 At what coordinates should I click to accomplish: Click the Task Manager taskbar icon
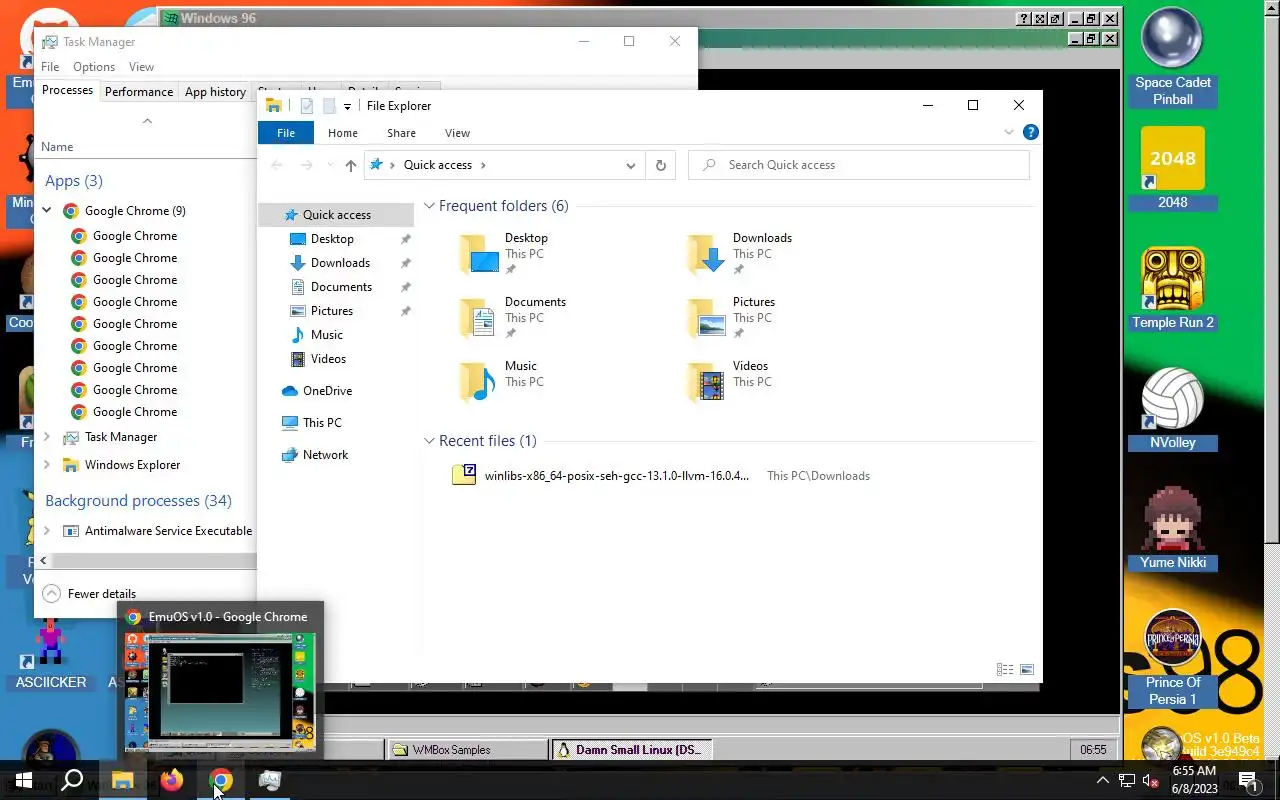[x=270, y=780]
